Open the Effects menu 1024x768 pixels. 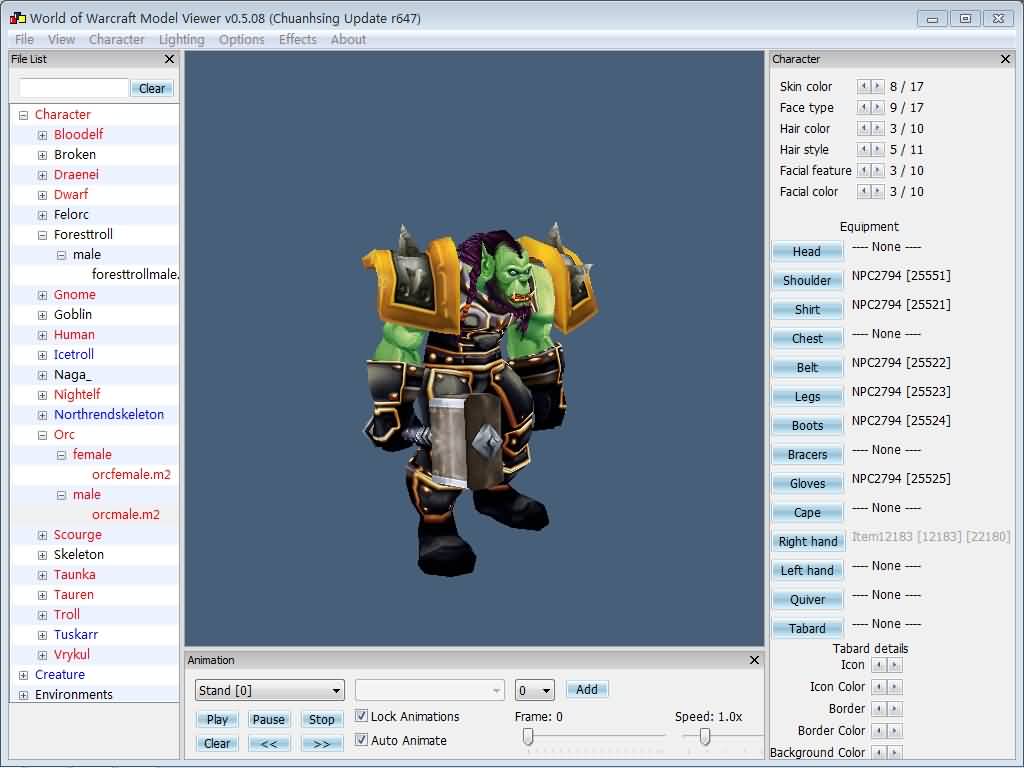pos(298,39)
